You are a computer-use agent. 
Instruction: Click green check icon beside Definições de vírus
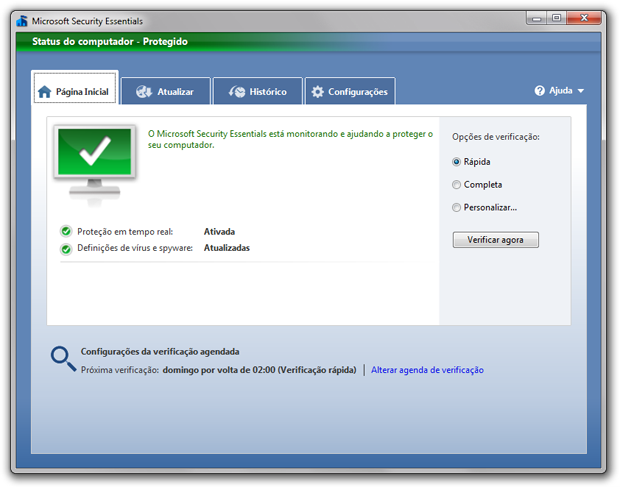tap(66, 249)
